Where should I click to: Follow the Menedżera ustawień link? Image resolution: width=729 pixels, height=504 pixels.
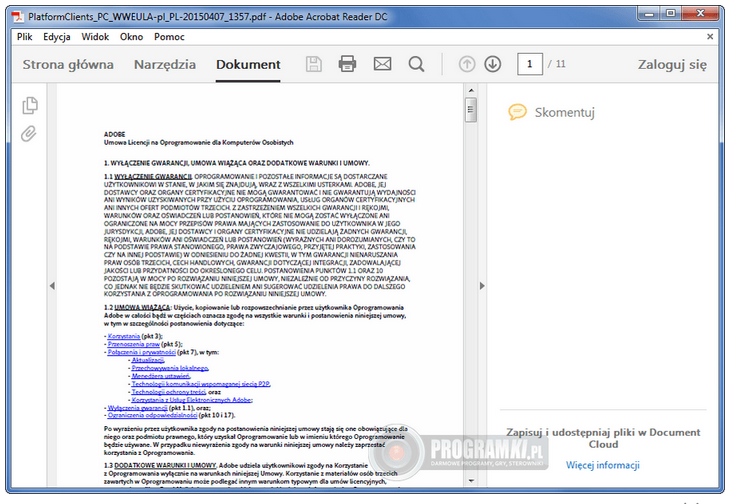pos(161,376)
